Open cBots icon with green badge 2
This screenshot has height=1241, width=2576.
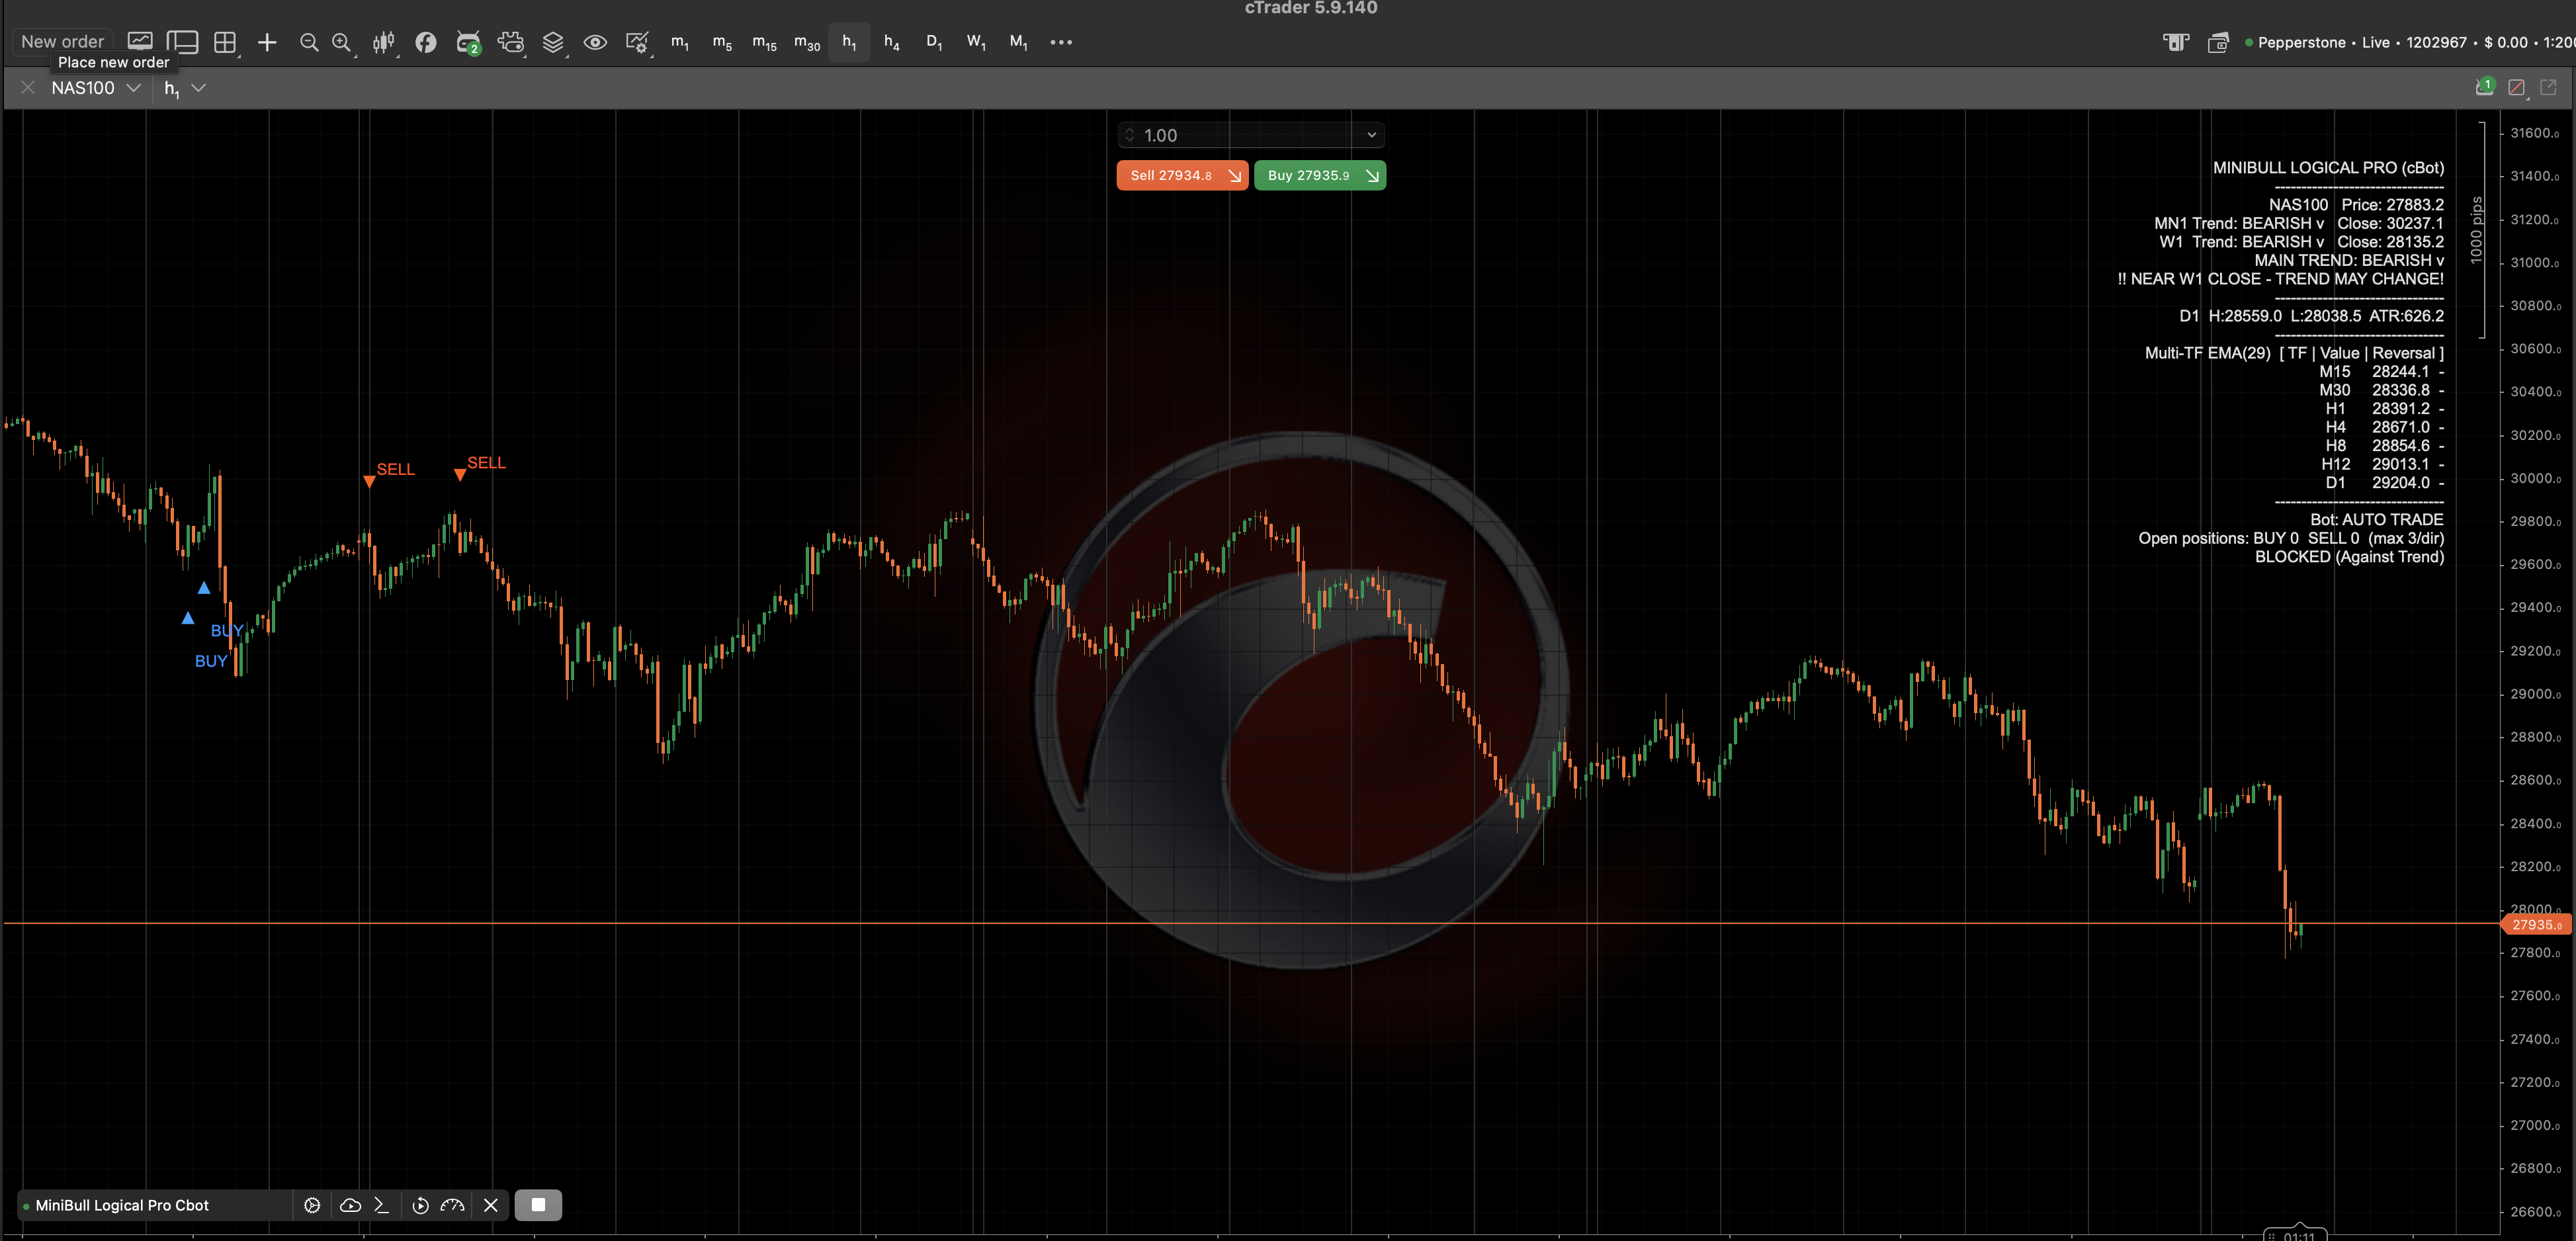(468, 42)
